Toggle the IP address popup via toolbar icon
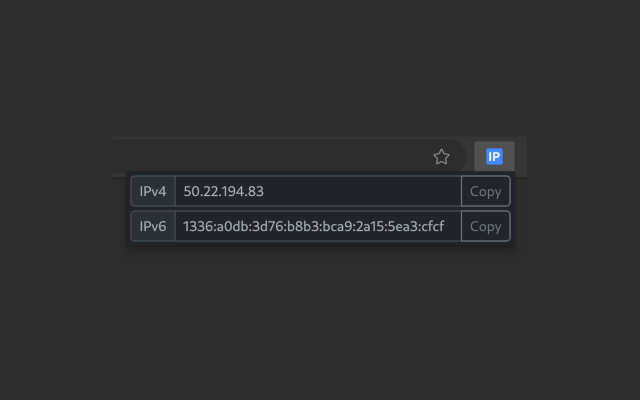640x400 pixels. coord(493,156)
